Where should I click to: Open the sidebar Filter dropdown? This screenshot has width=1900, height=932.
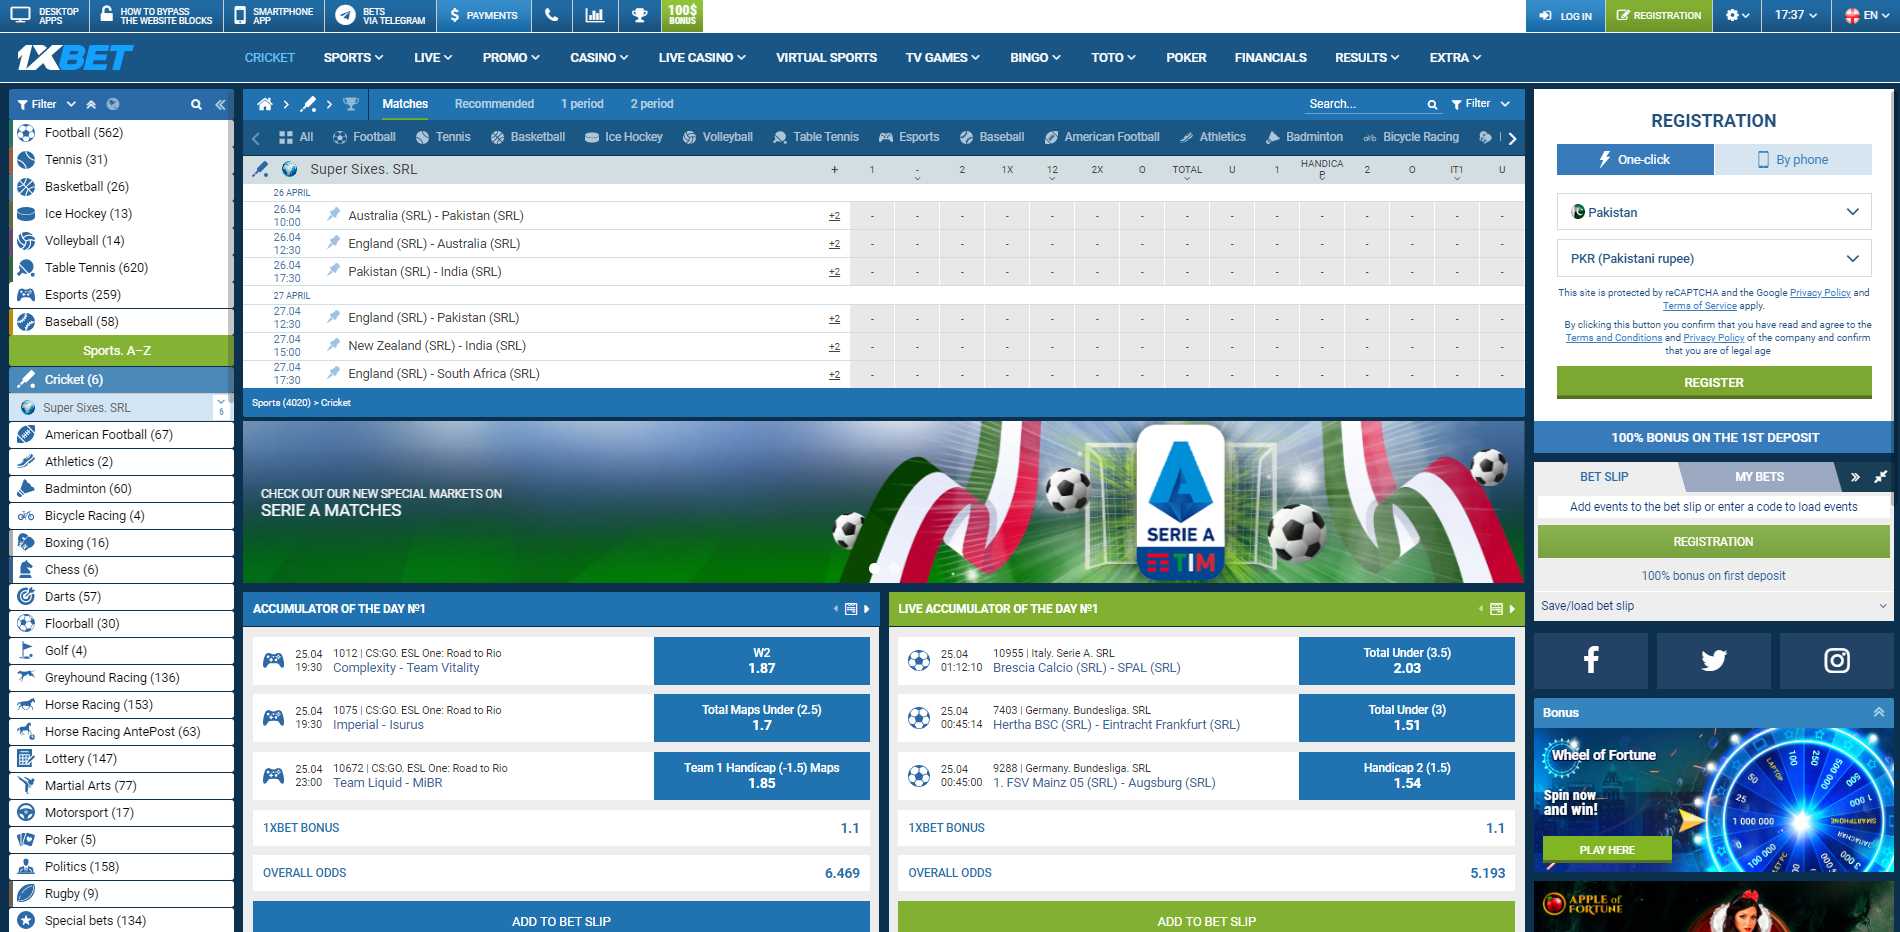46,104
